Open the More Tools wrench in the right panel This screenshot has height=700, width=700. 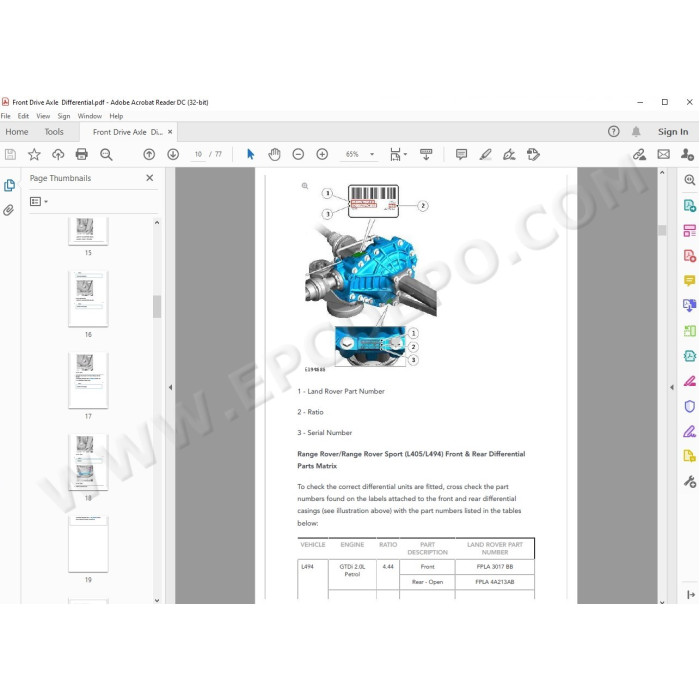click(x=689, y=481)
